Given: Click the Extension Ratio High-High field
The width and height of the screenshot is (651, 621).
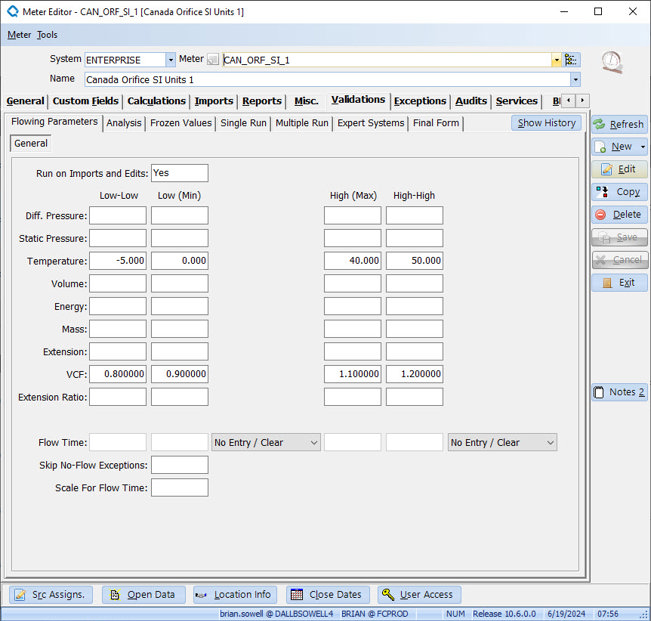Looking at the screenshot, I should pos(414,397).
